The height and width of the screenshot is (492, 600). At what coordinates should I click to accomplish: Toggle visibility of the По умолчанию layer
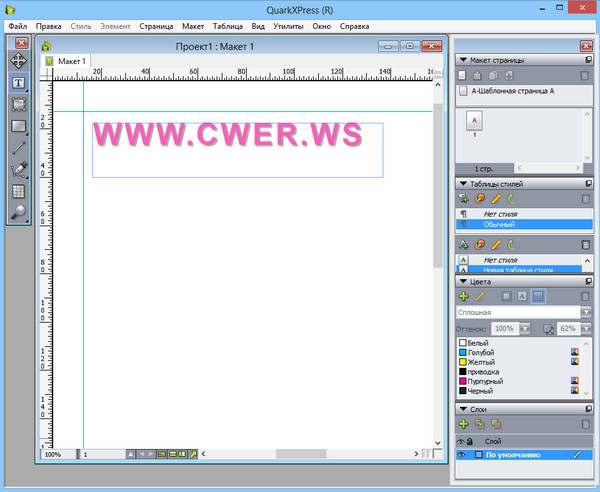coord(462,455)
